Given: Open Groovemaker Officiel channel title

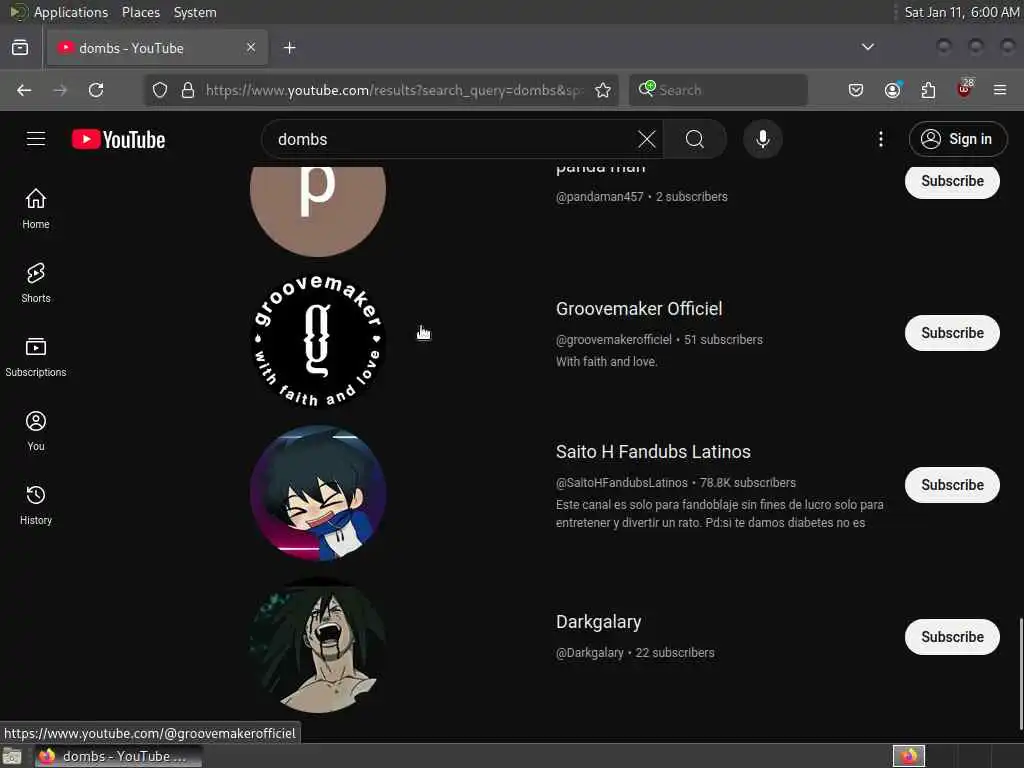Looking at the screenshot, I should [639, 309].
